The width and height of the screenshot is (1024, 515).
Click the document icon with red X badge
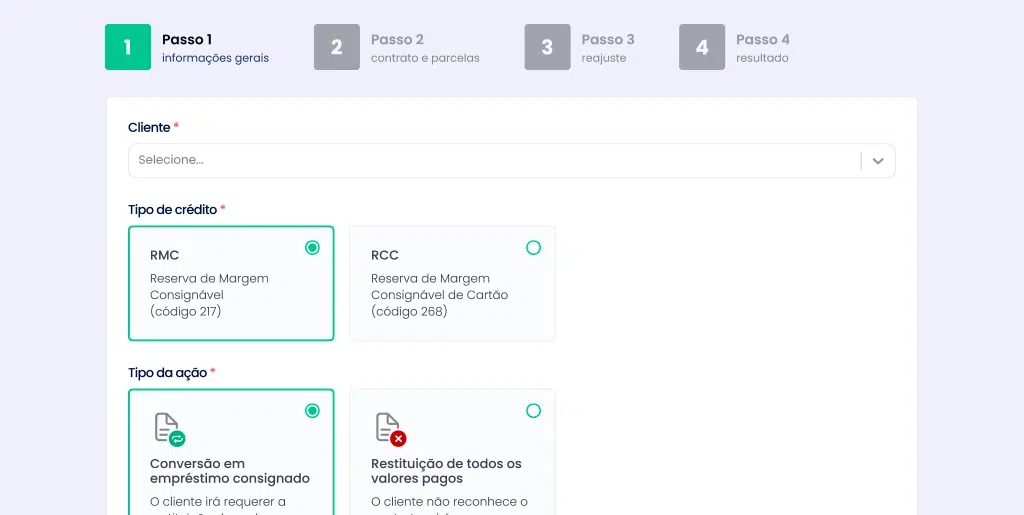tap(390, 429)
